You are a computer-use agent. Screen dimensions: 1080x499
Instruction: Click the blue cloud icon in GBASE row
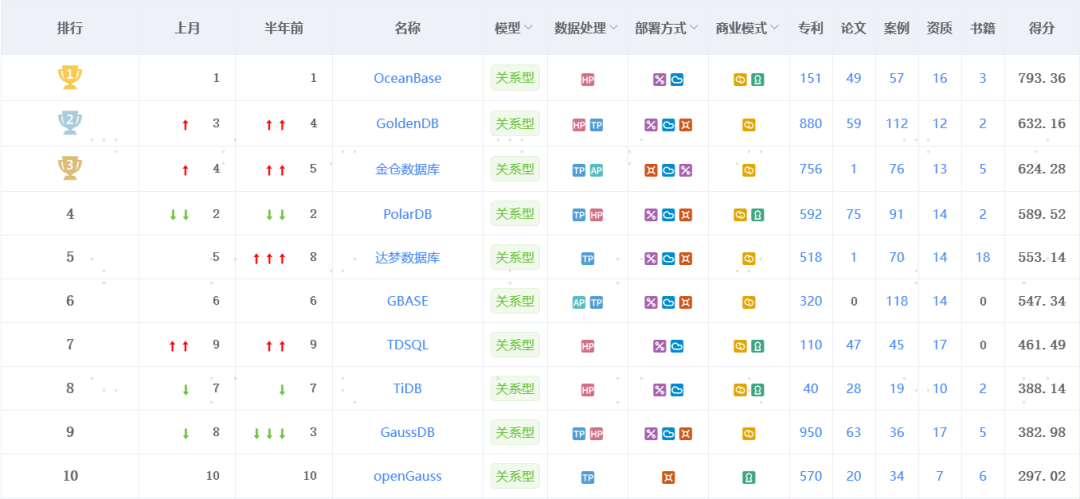(x=668, y=303)
